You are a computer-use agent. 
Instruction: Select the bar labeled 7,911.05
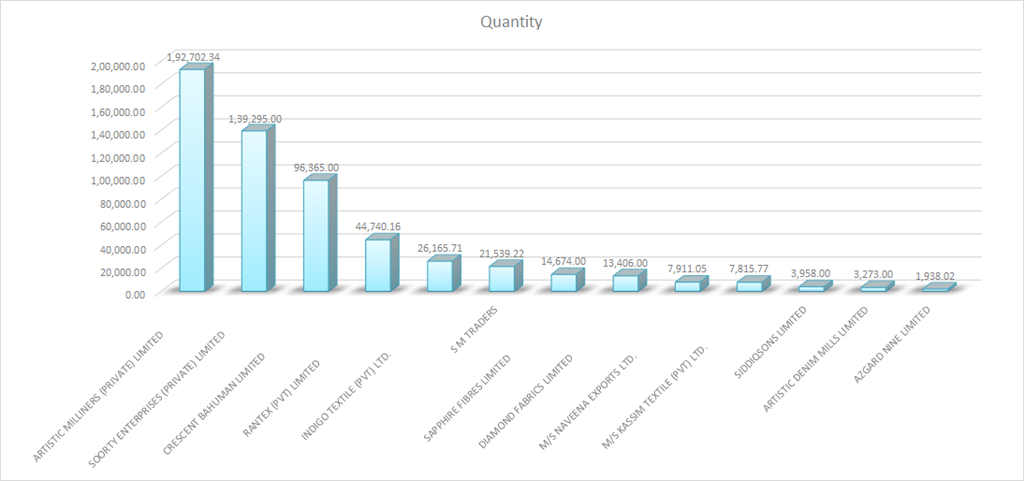pos(692,284)
